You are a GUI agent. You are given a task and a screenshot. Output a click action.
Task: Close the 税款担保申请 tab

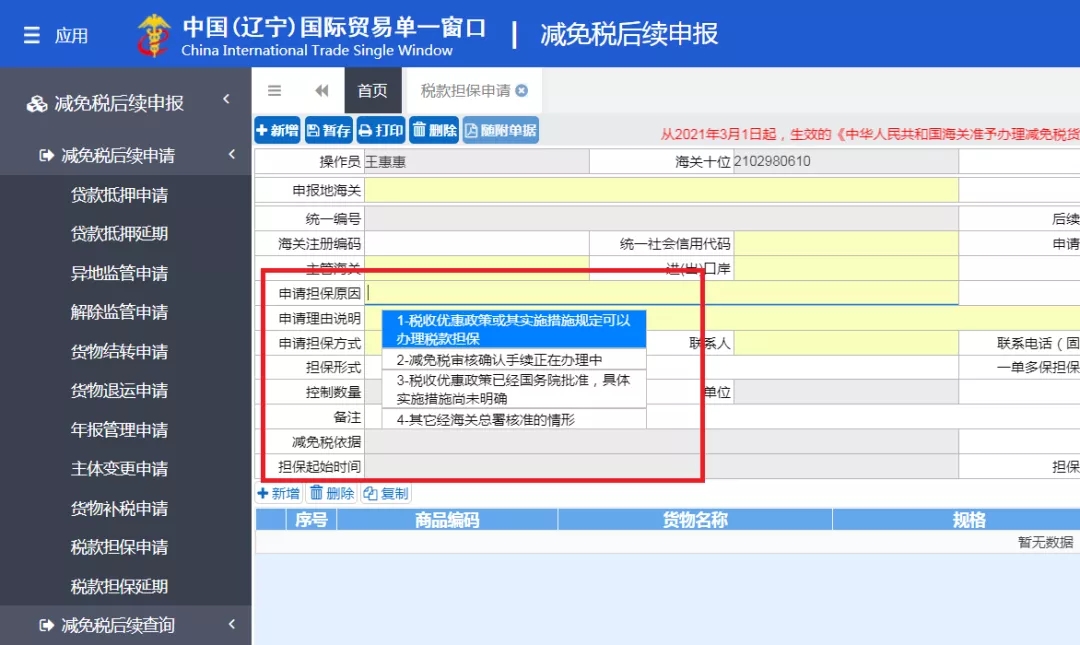tap(522, 91)
